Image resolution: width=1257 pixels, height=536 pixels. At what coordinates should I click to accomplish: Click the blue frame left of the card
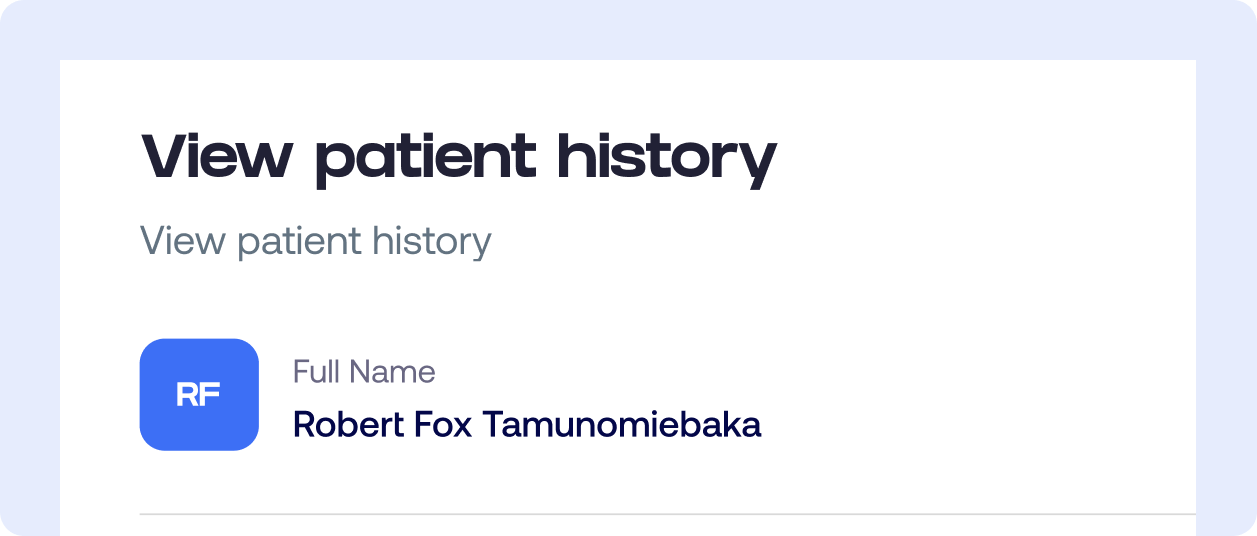29,300
